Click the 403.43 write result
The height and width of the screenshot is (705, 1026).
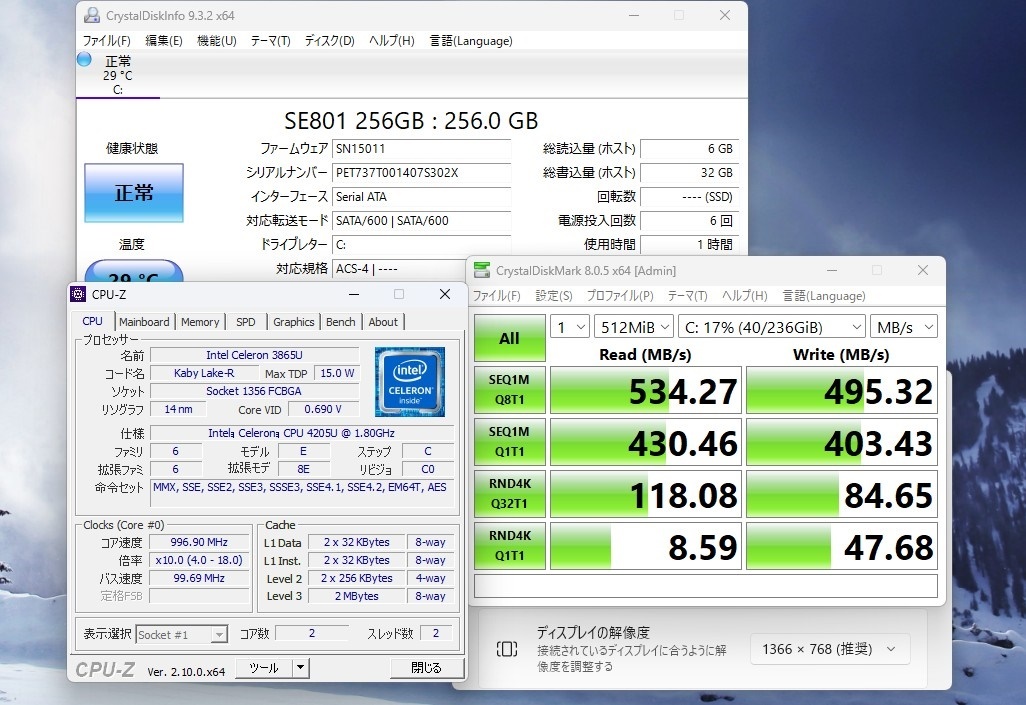tap(841, 443)
